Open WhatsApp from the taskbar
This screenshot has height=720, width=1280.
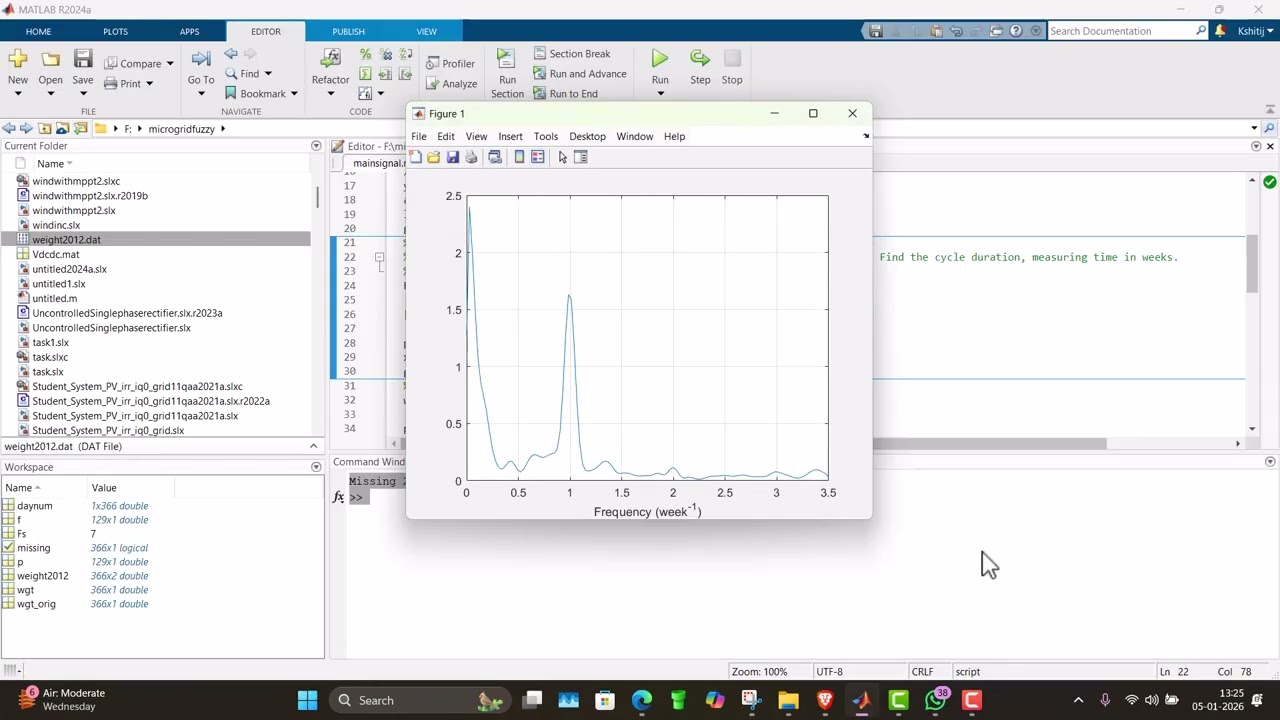[935, 700]
